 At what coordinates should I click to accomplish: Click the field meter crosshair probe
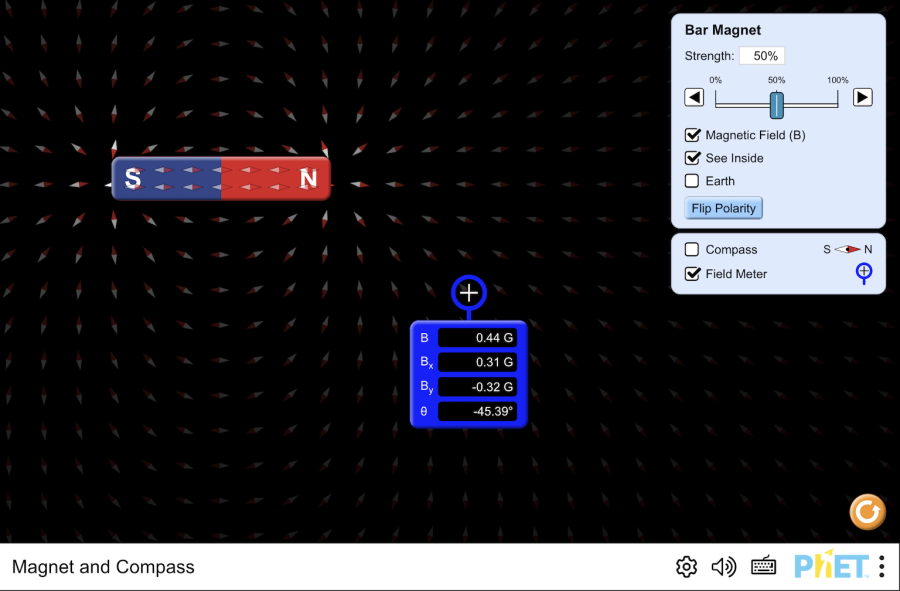[x=468, y=293]
